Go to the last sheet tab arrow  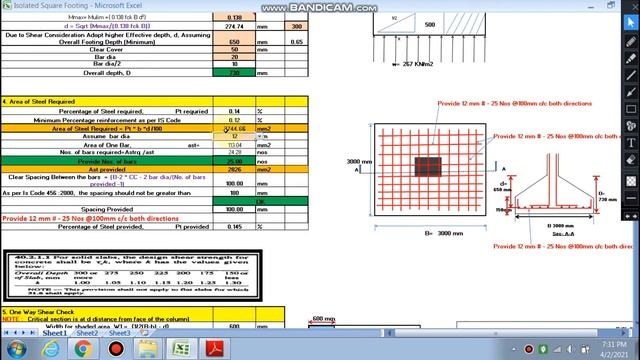pos(32,333)
